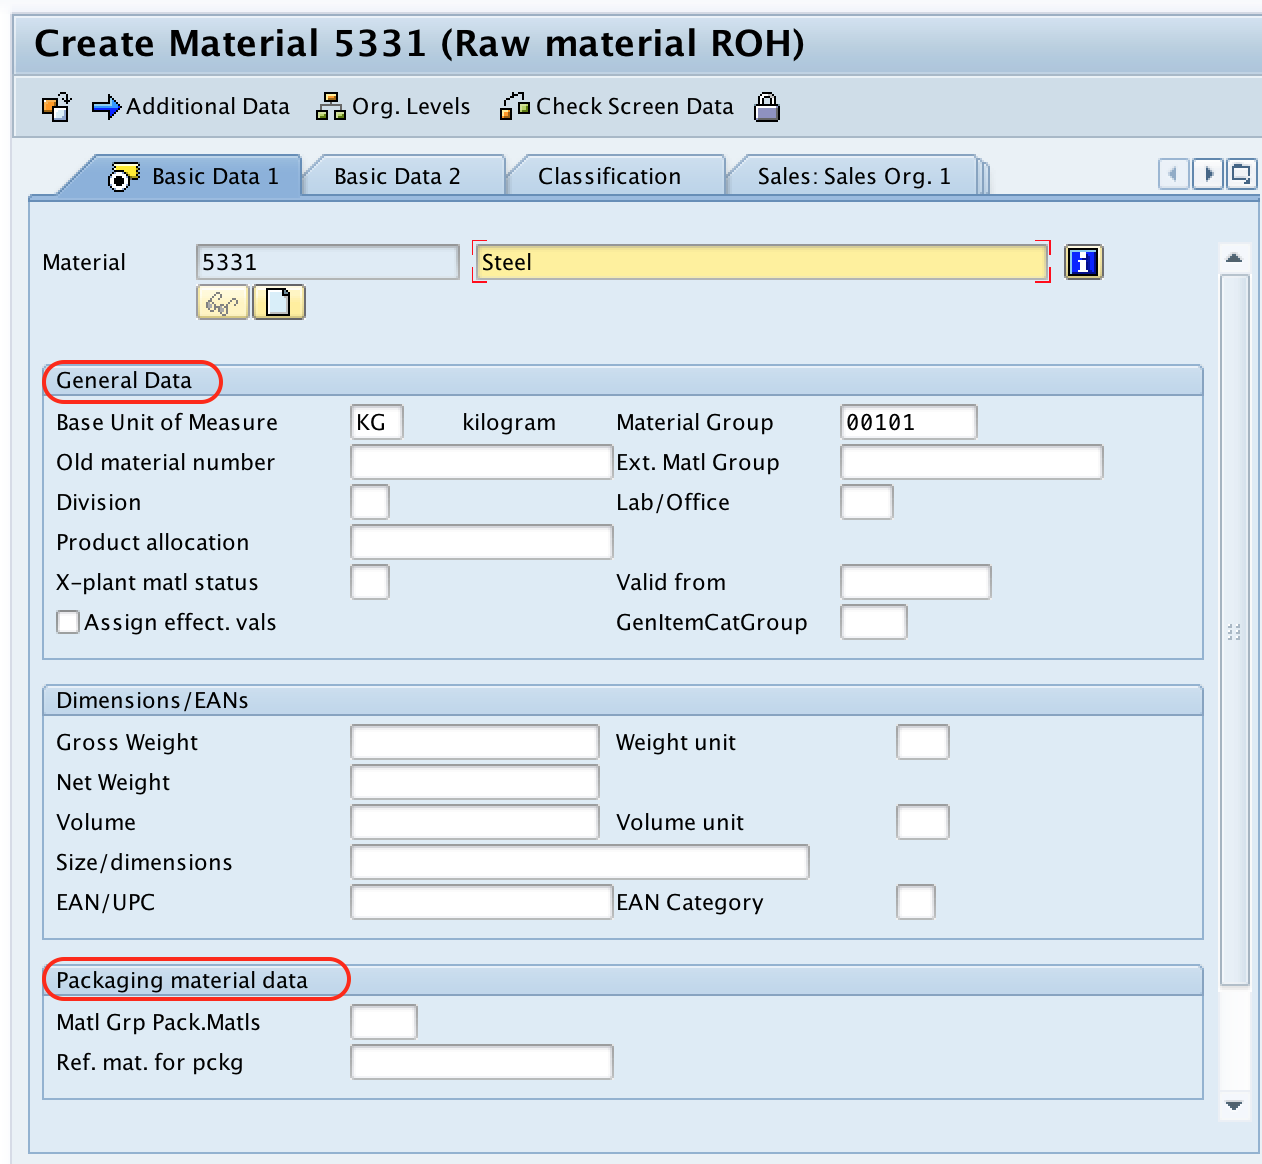
Task: Click the tab overview icon at top right
Action: point(1242,174)
